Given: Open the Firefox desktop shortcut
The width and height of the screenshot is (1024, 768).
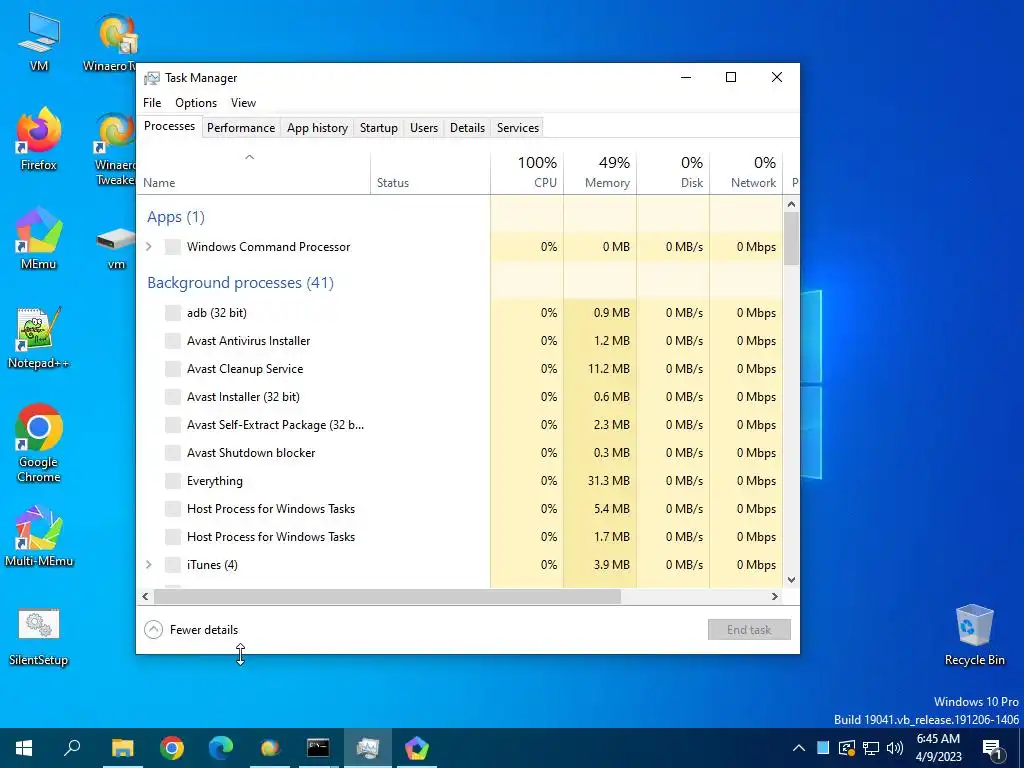Looking at the screenshot, I should point(39,139).
